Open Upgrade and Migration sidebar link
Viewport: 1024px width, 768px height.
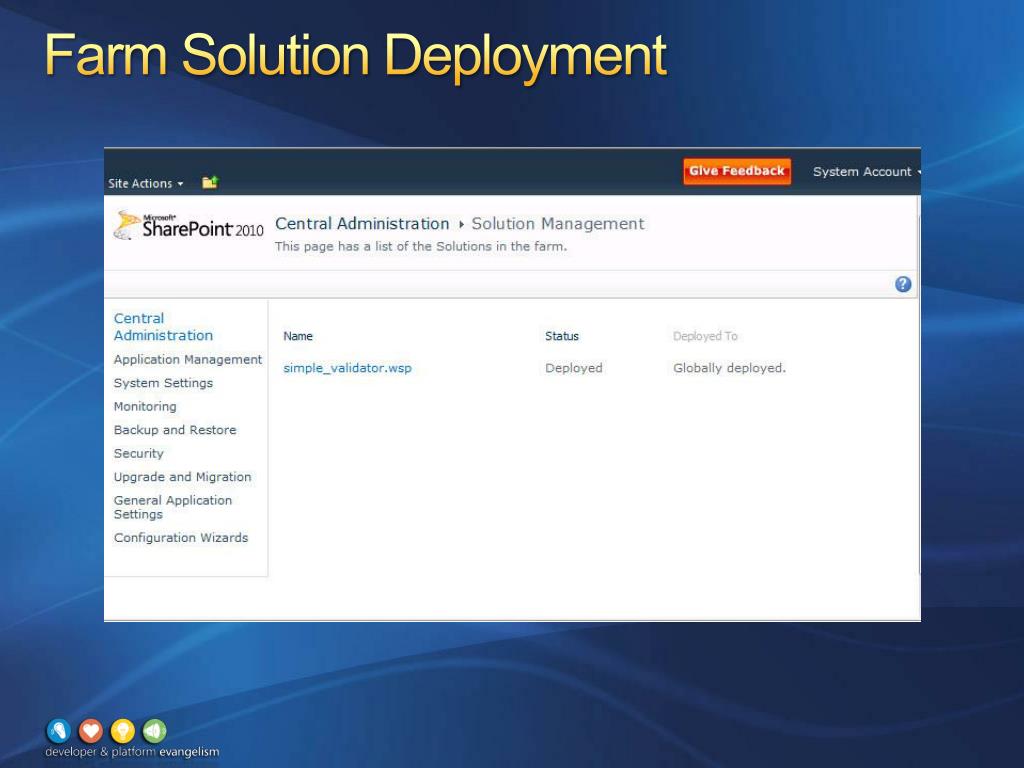click(x=182, y=477)
